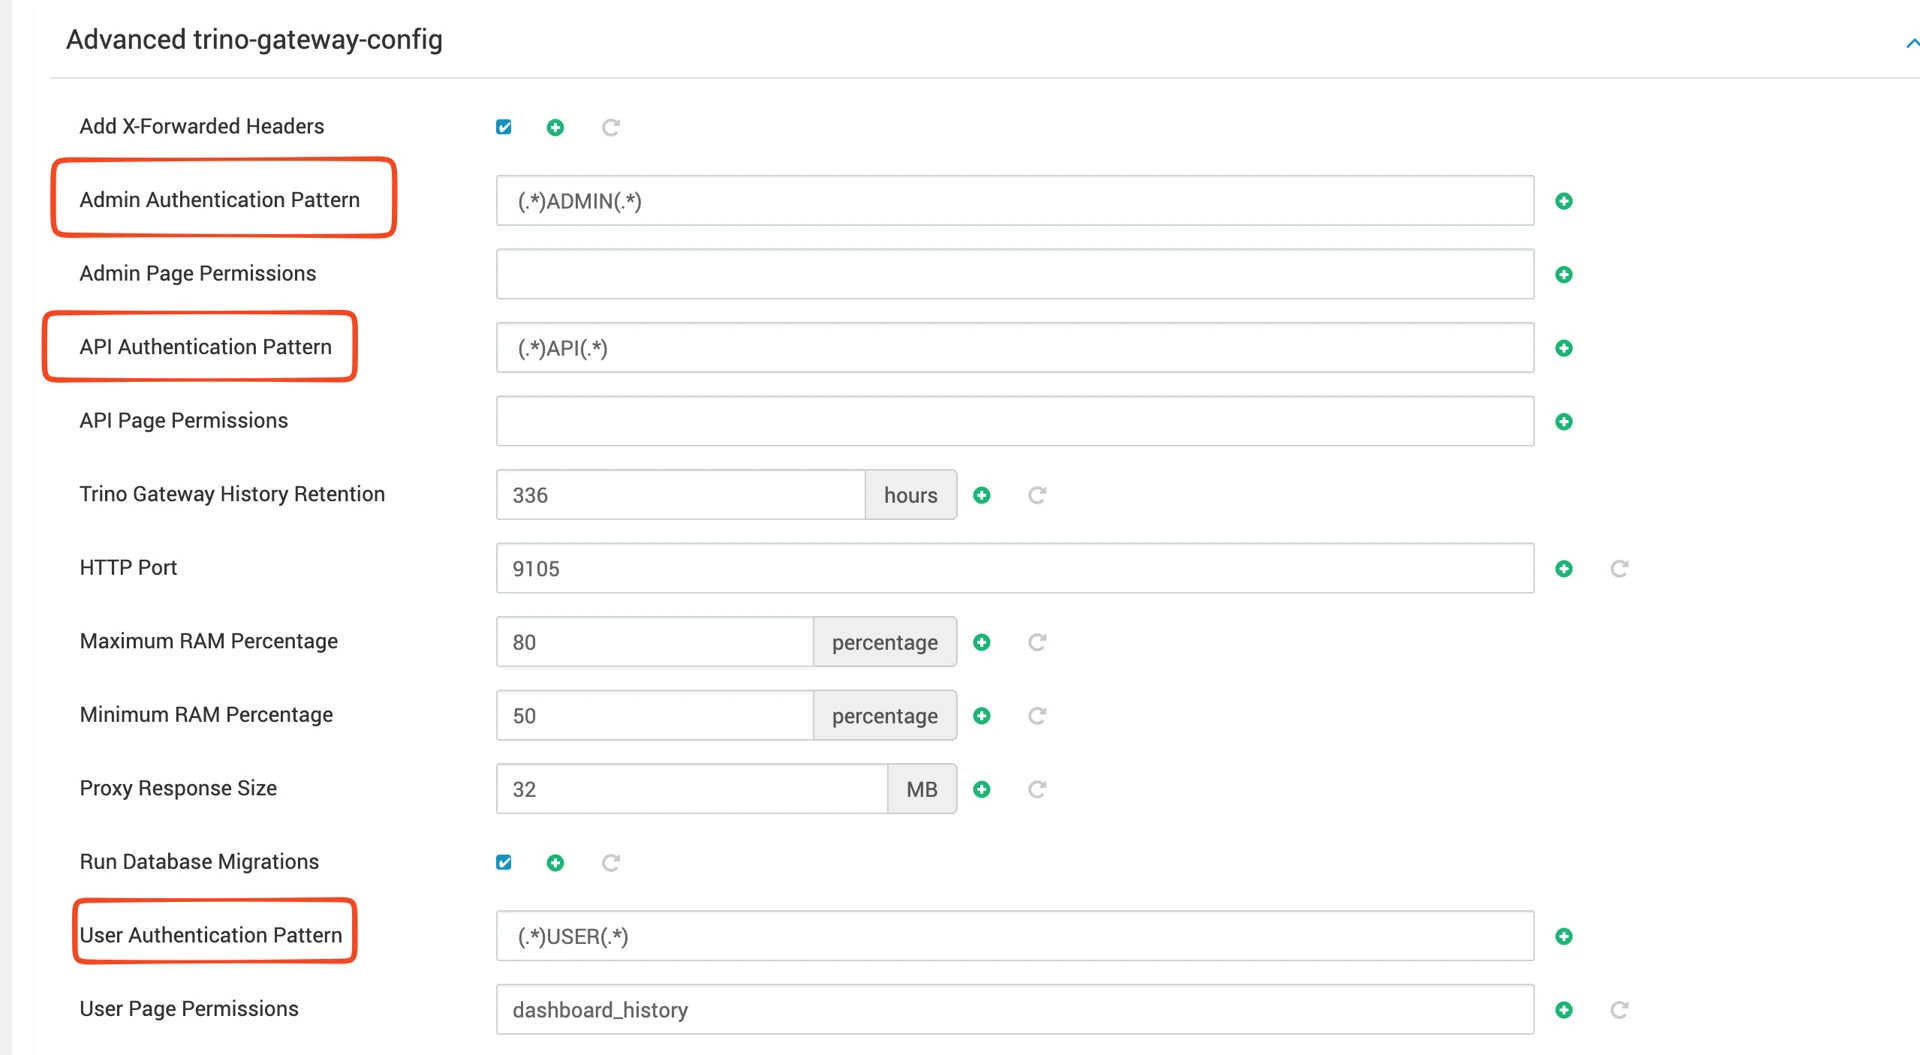Focus the empty Admin Page Permissions field
The image size is (1920, 1055).
1015,274
